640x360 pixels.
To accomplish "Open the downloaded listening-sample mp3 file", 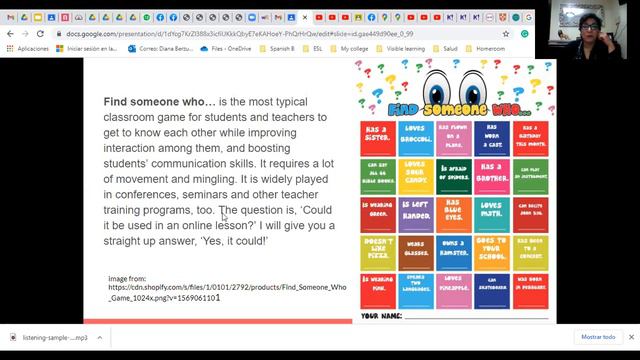I will pos(49,338).
